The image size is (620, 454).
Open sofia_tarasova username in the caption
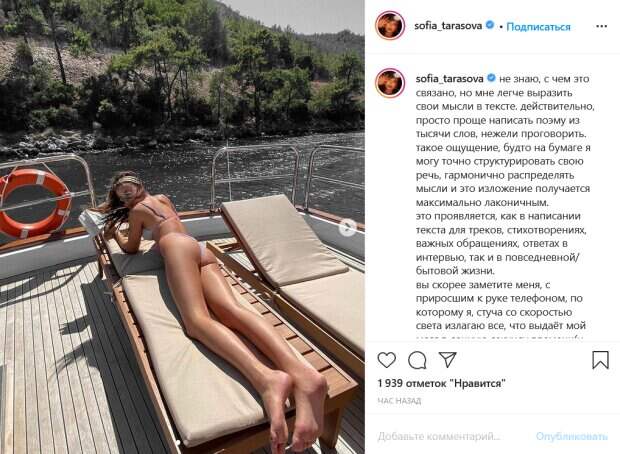coord(450,79)
